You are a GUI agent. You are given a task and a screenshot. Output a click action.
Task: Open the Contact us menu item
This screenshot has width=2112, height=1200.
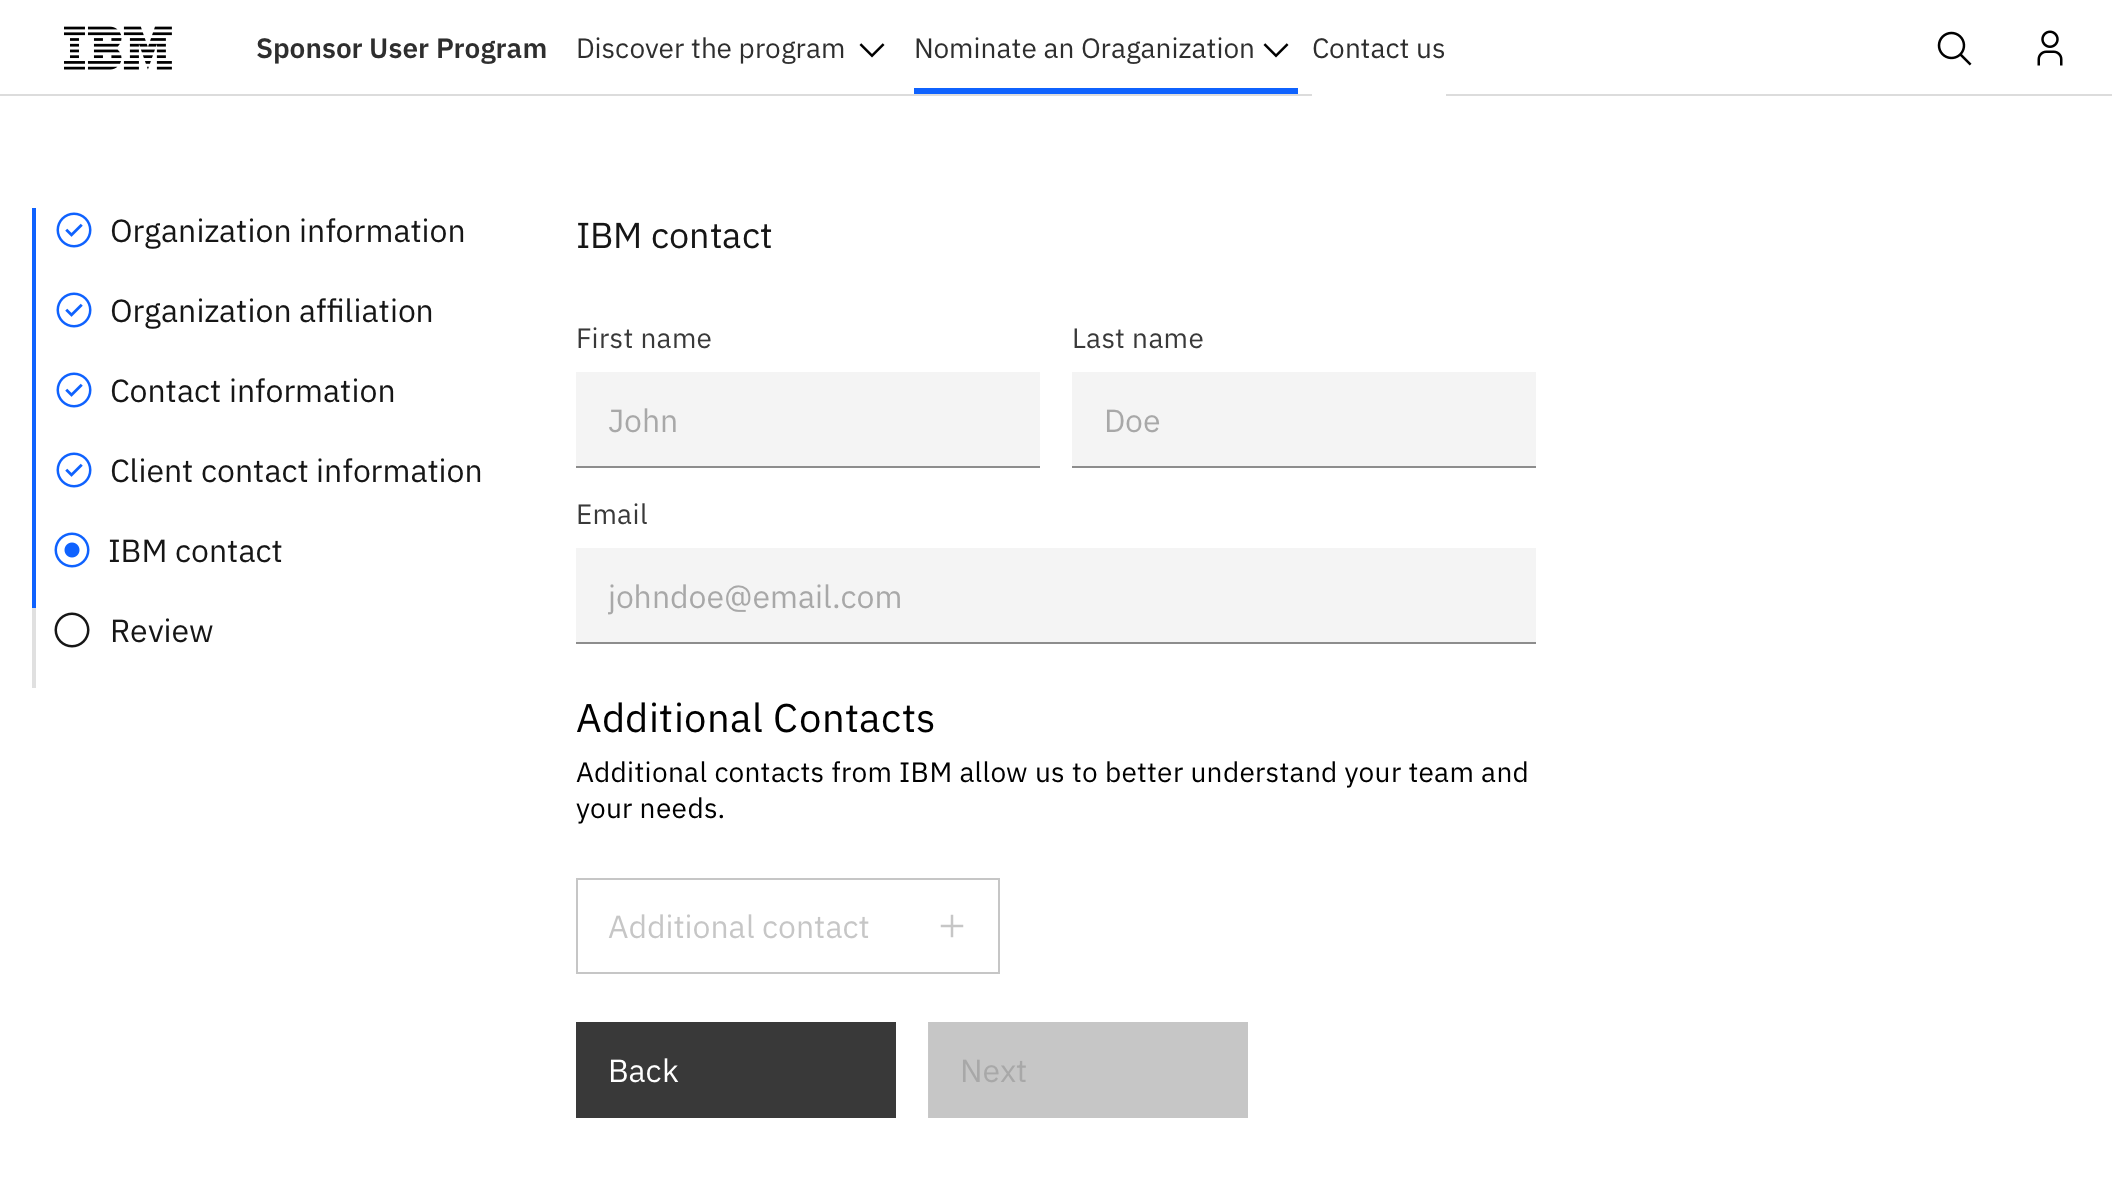1378,49
